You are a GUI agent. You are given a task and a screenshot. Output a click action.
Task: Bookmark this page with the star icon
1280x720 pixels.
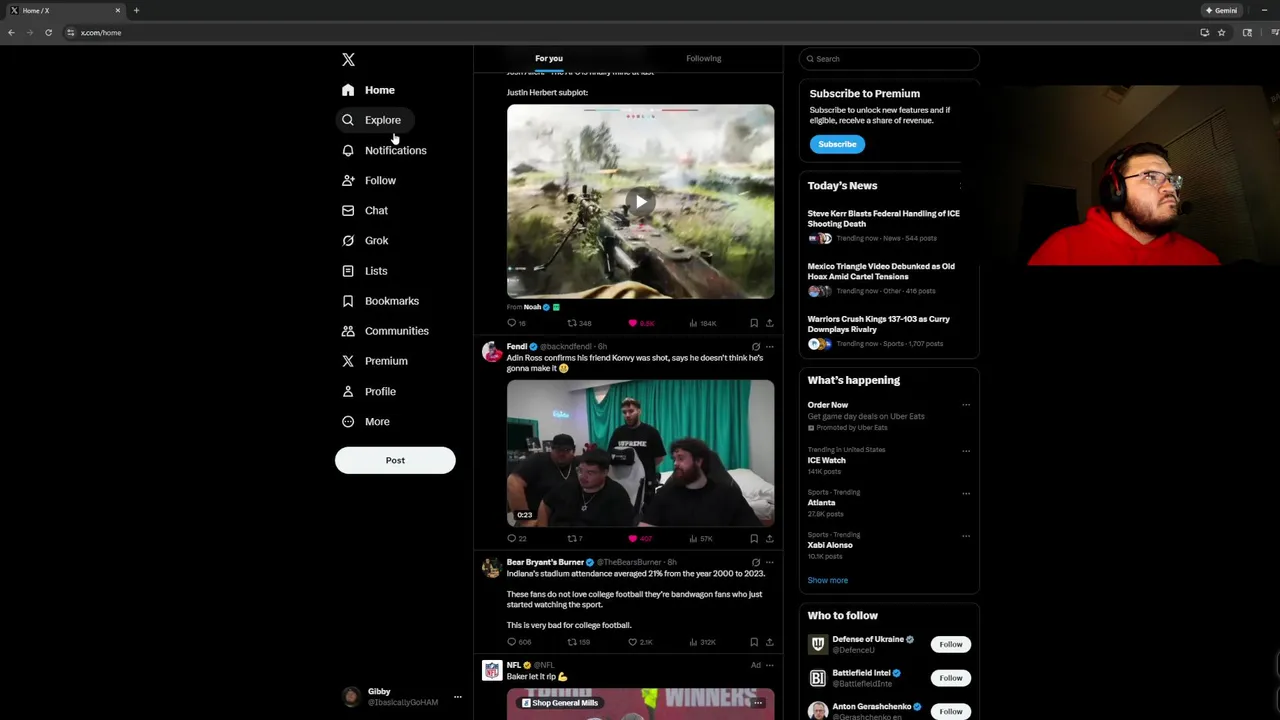tap(1221, 32)
